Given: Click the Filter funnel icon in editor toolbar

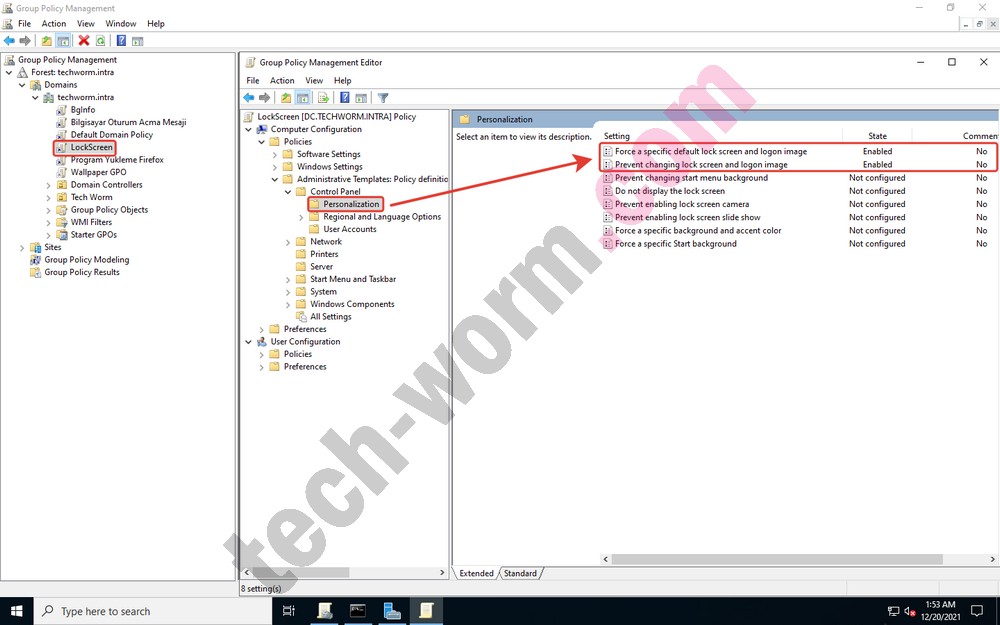Looking at the screenshot, I should tap(382, 98).
